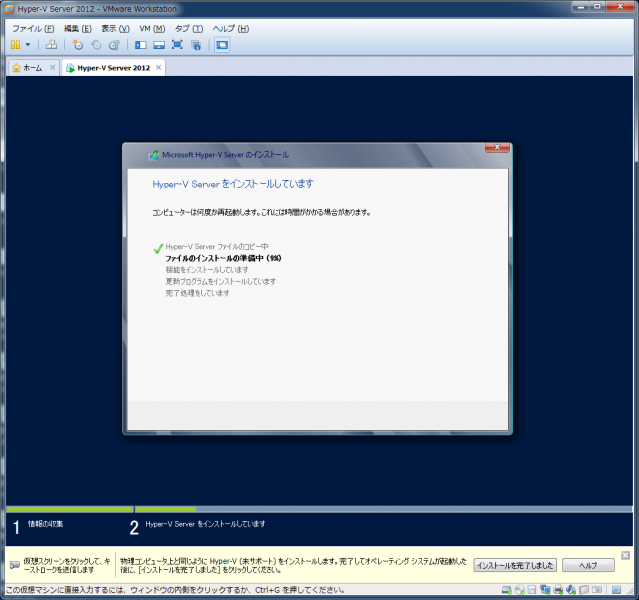Open the 表示 (V) menu
The height and width of the screenshot is (600, 639).
pyautogui.click(x=115, y=29)
